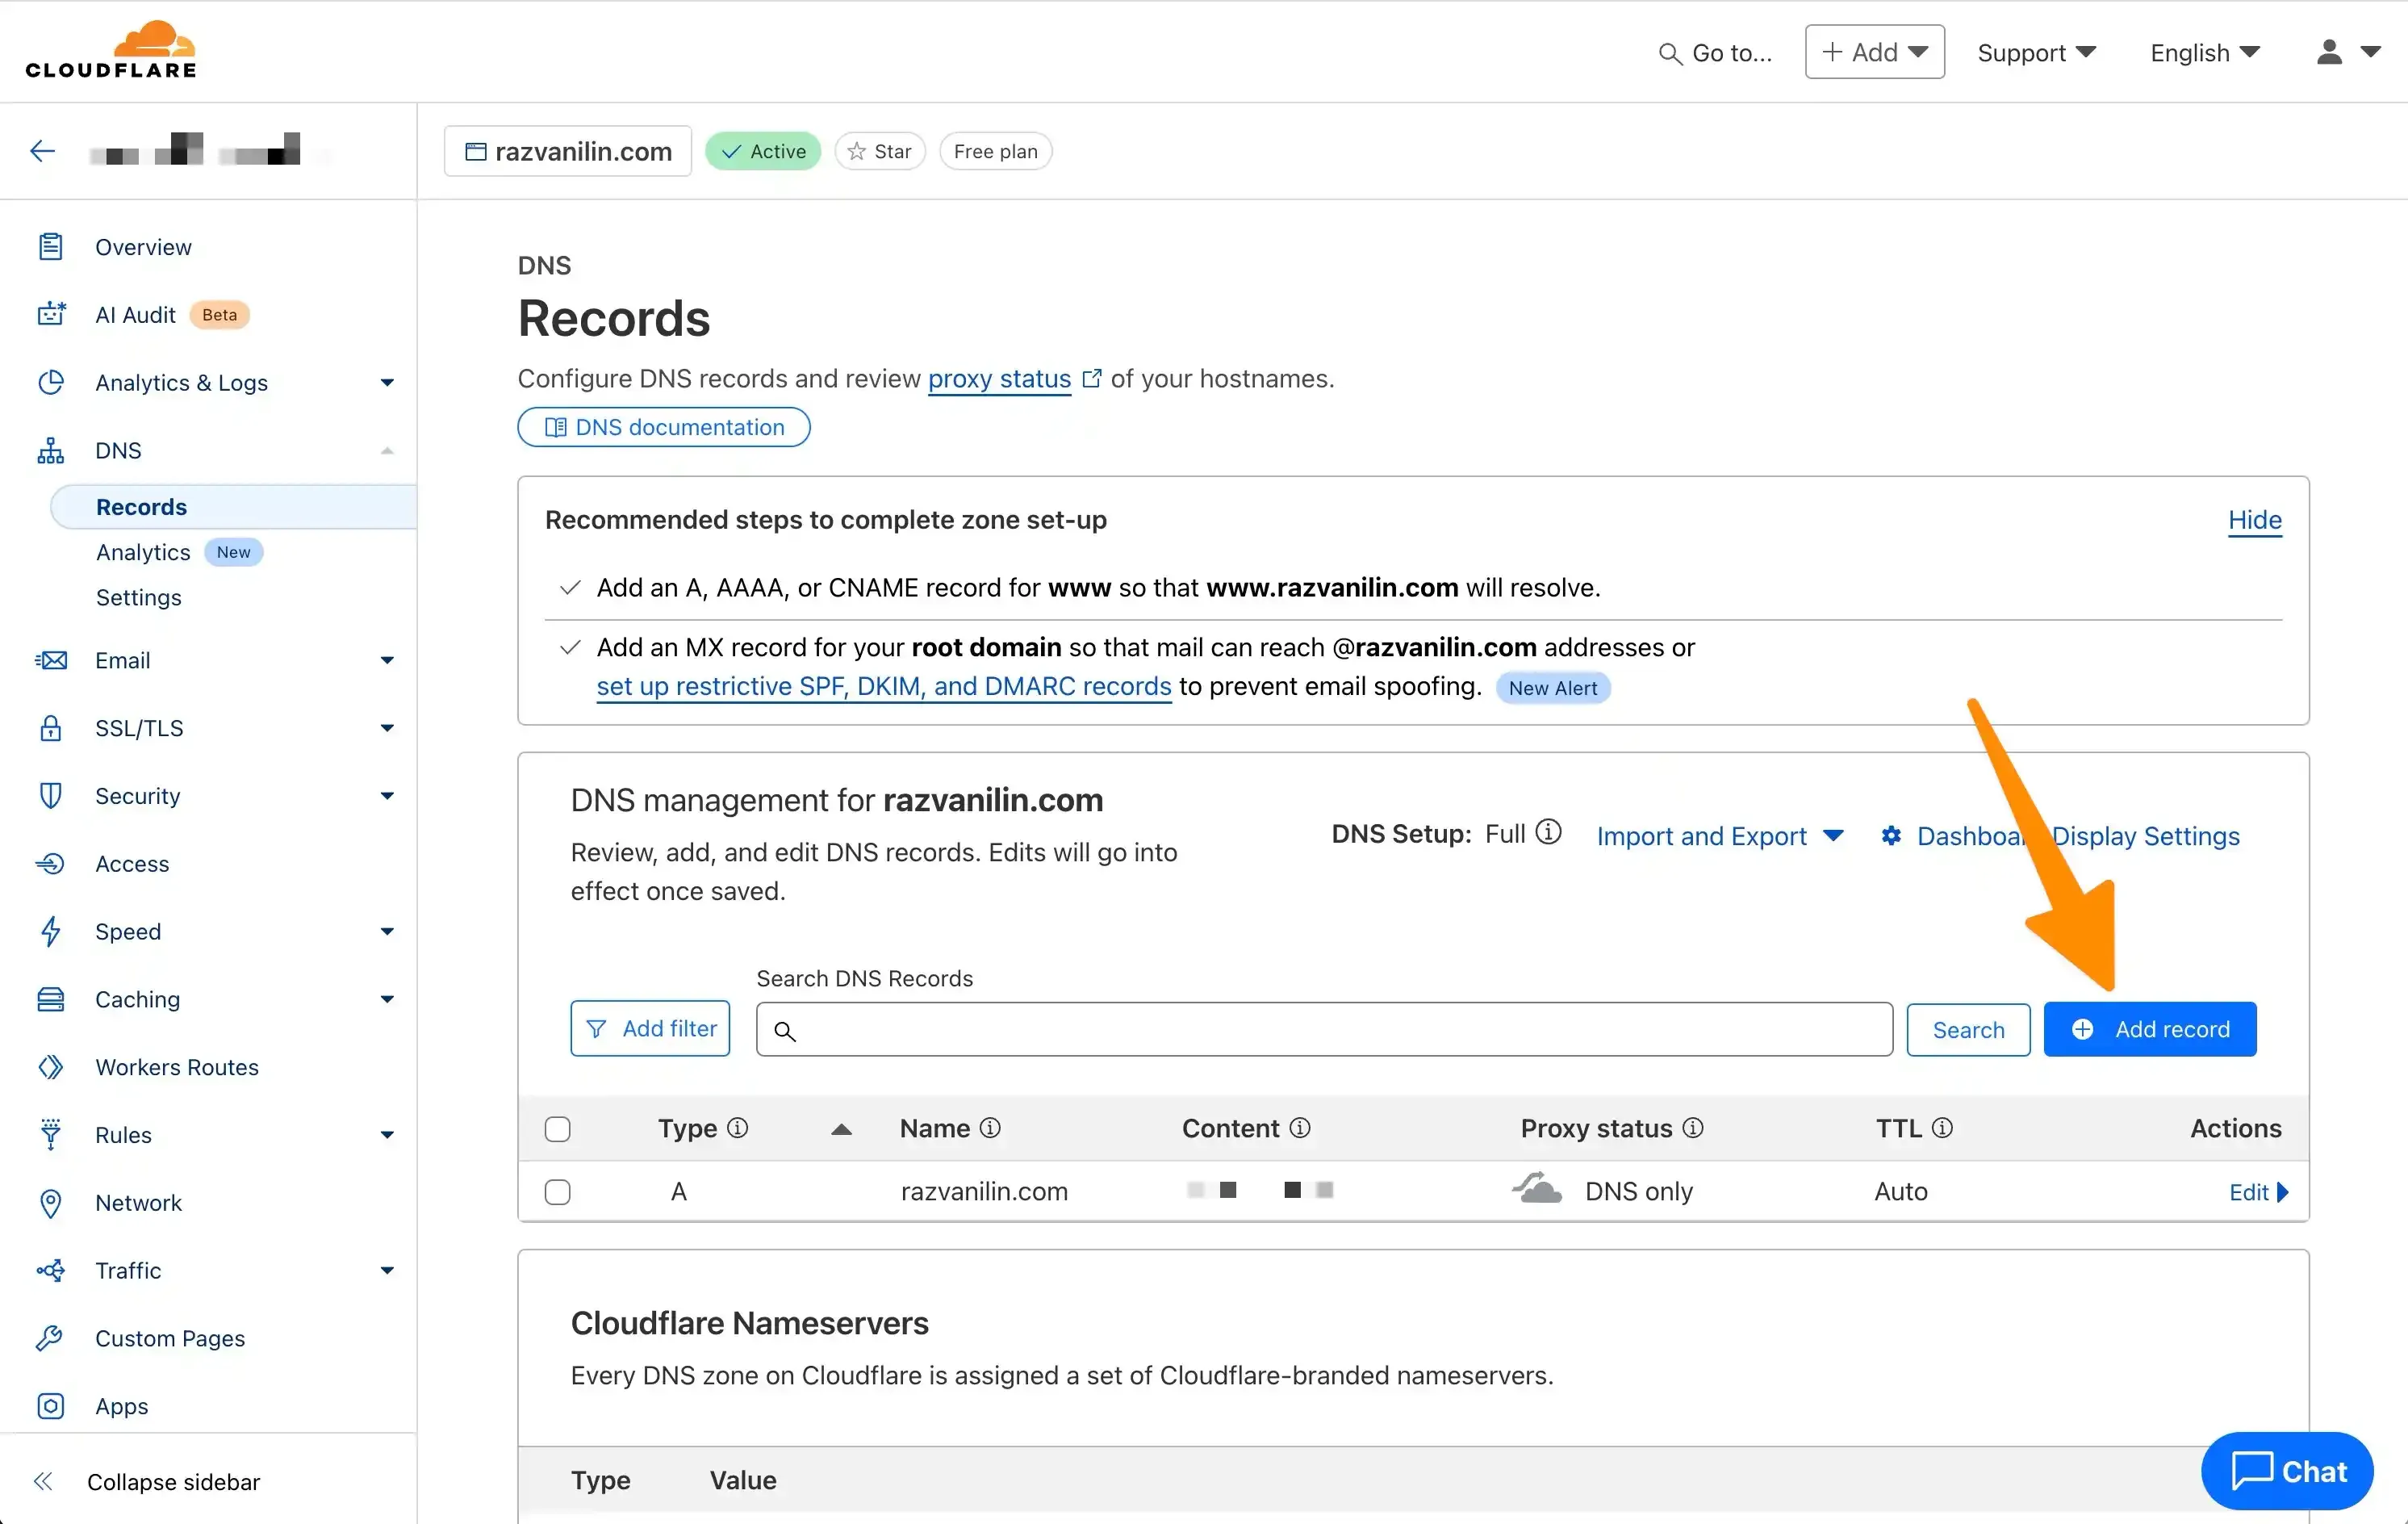Click the Add record button
This screenshot has height=1524, width=2408.
[2150, 1029]
